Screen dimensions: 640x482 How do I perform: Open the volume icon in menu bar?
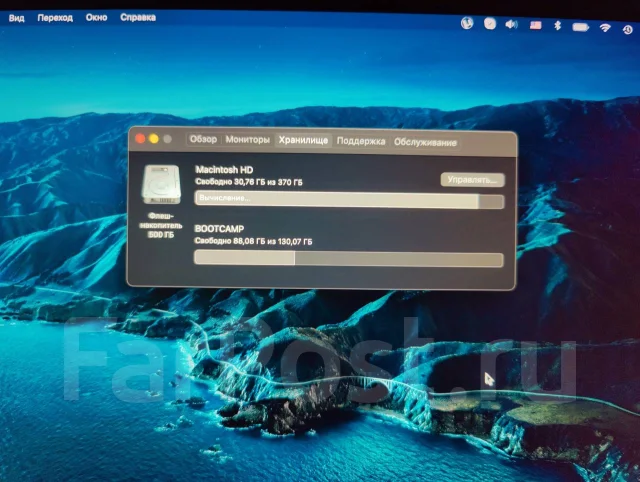coord(511,24)
